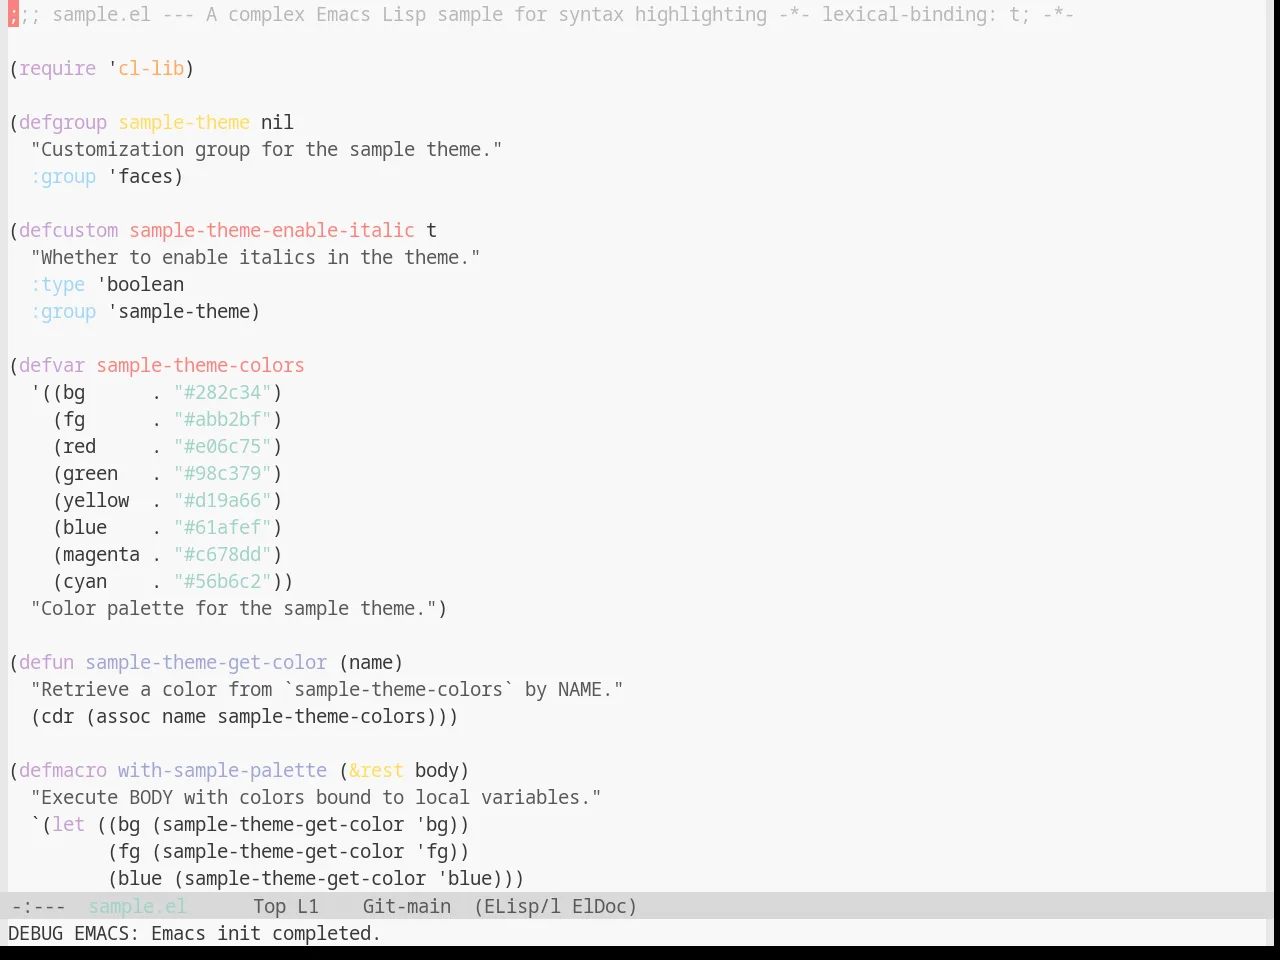Click the sample.el buffer name in mode line
This screenshot has width=1280, height=960.
tap(138, 906)
